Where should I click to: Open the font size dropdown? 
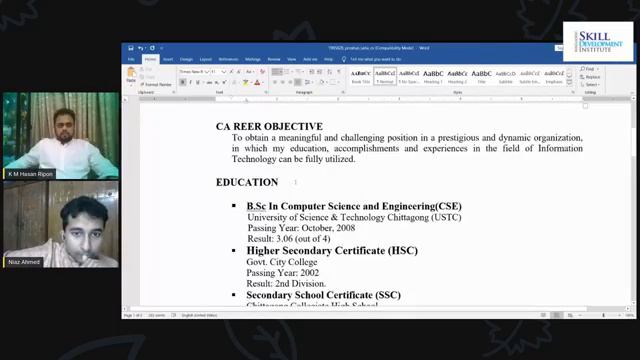pyautogui.click(x=224, y=72)
